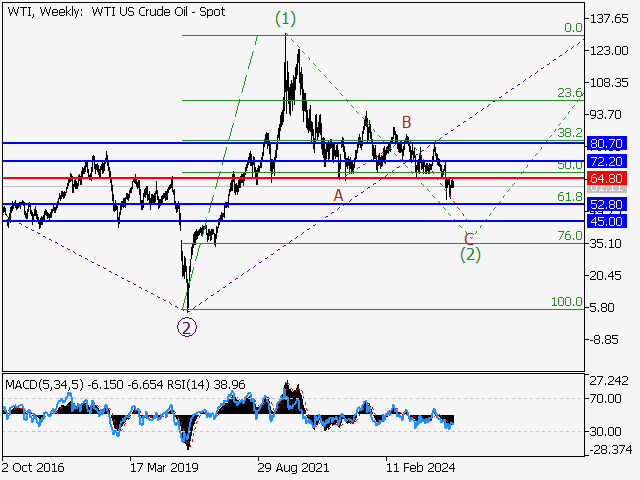The width and height of the screenshot is (640, 480).
Task: Click the 23.6 Fibonacci level label
Action: [x=569, y=93]
